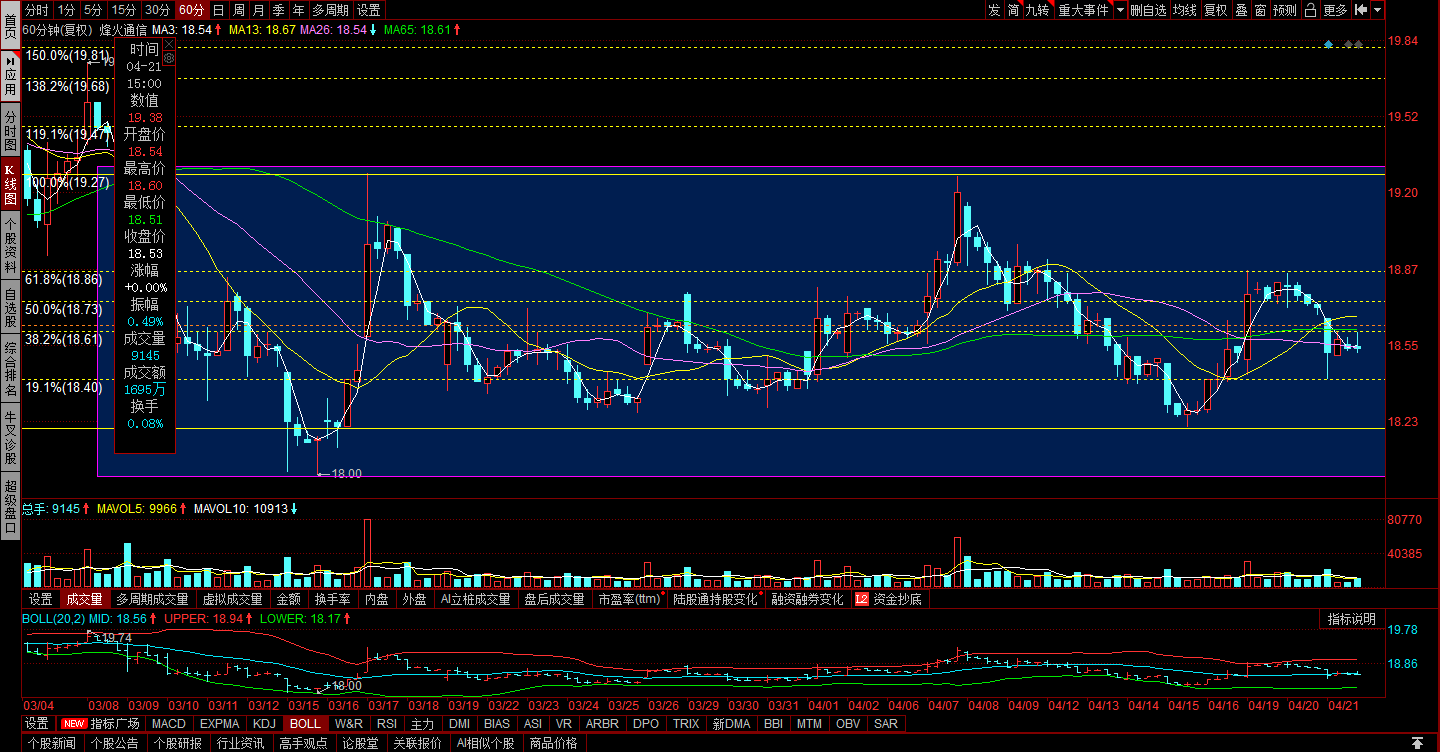The height and width of the screenshot is (752, 1440).
Task: Close the data info popup panel
Action: click(169, 44)
